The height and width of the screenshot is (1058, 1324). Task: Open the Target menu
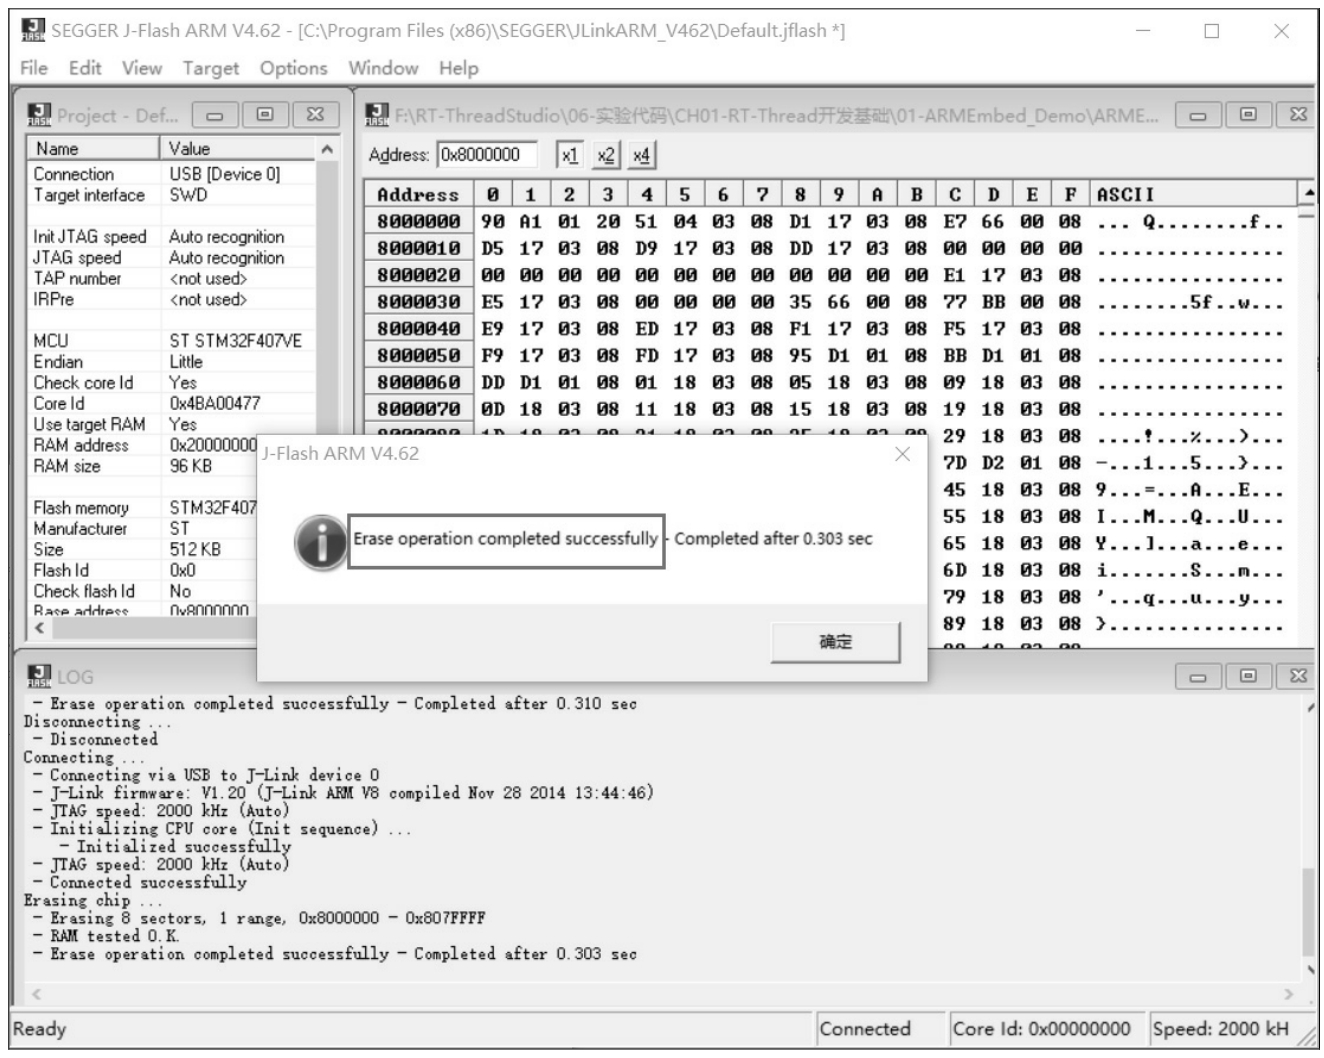coord(210,68)
